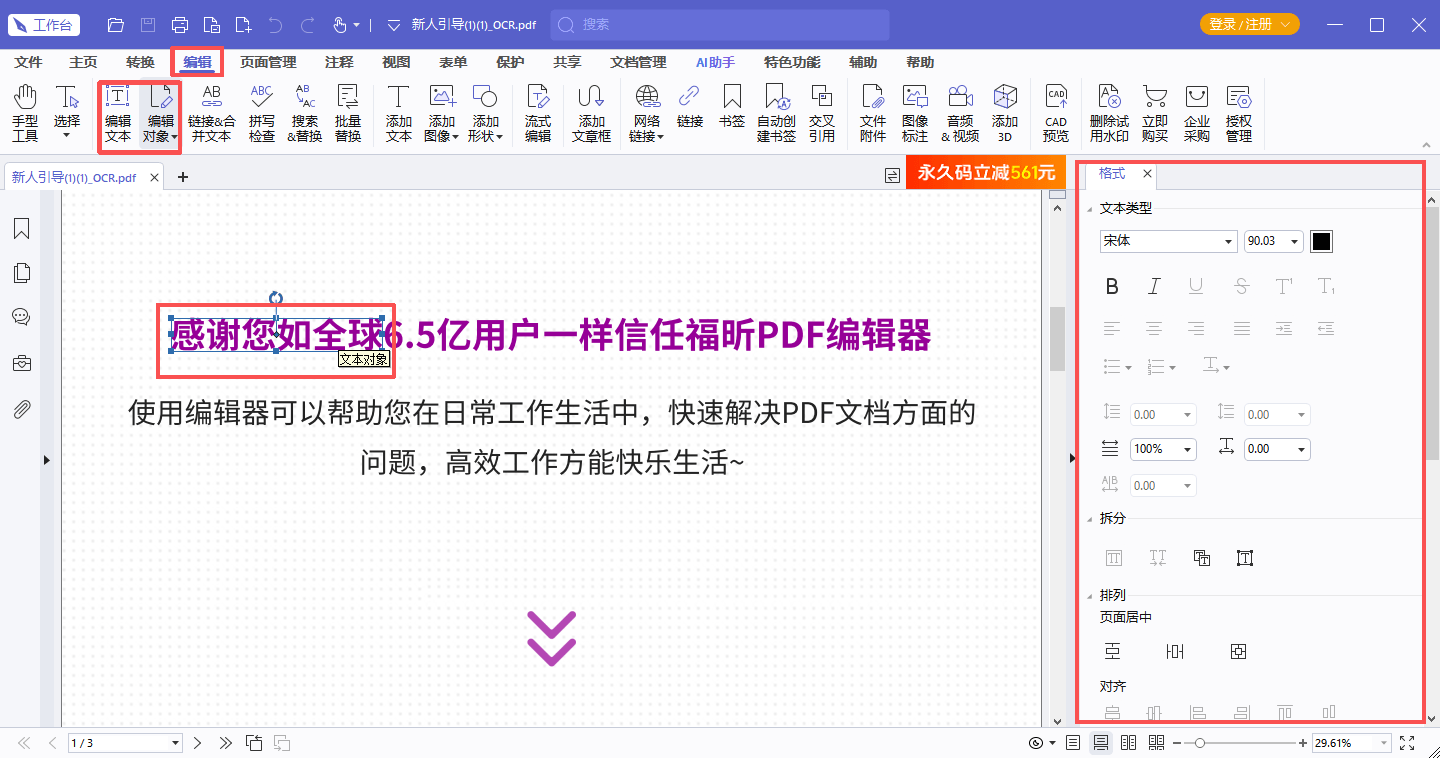Switch to the AI助手 tab
Viewport: 1440px width, 758px height.
tap(715, 62)
